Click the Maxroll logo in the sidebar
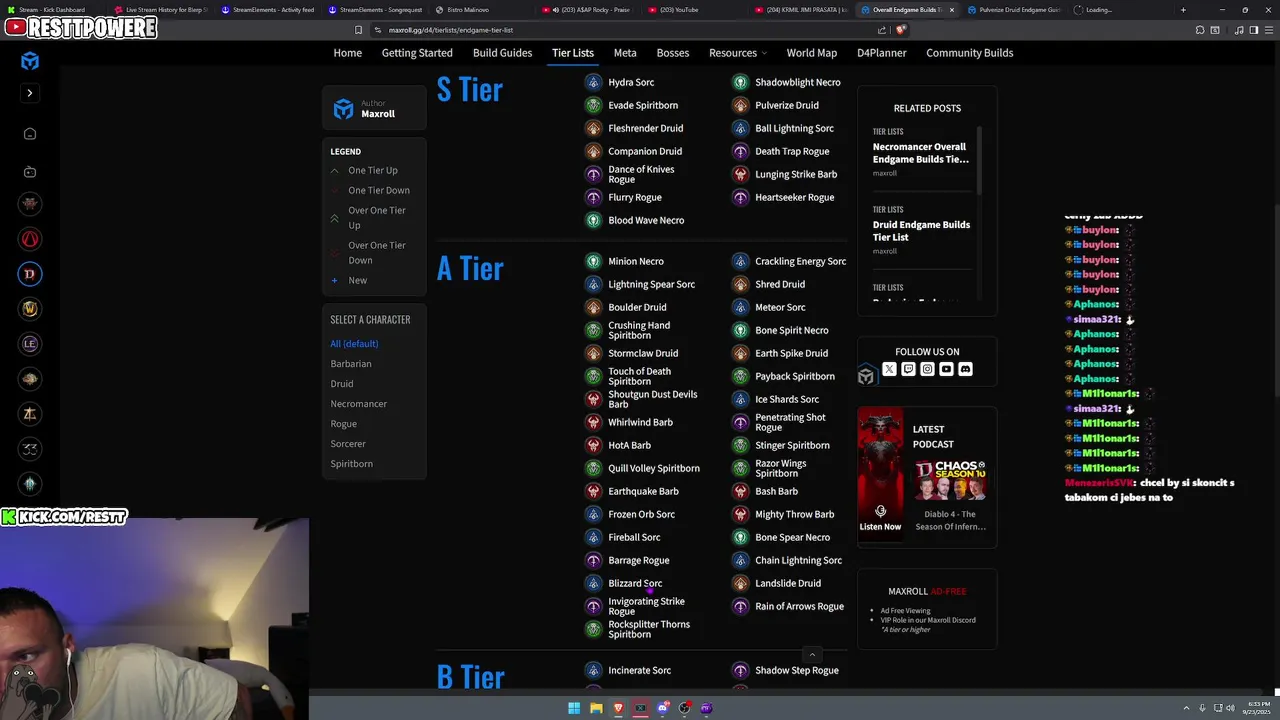 pyautogui.click(x=30, y=62)
